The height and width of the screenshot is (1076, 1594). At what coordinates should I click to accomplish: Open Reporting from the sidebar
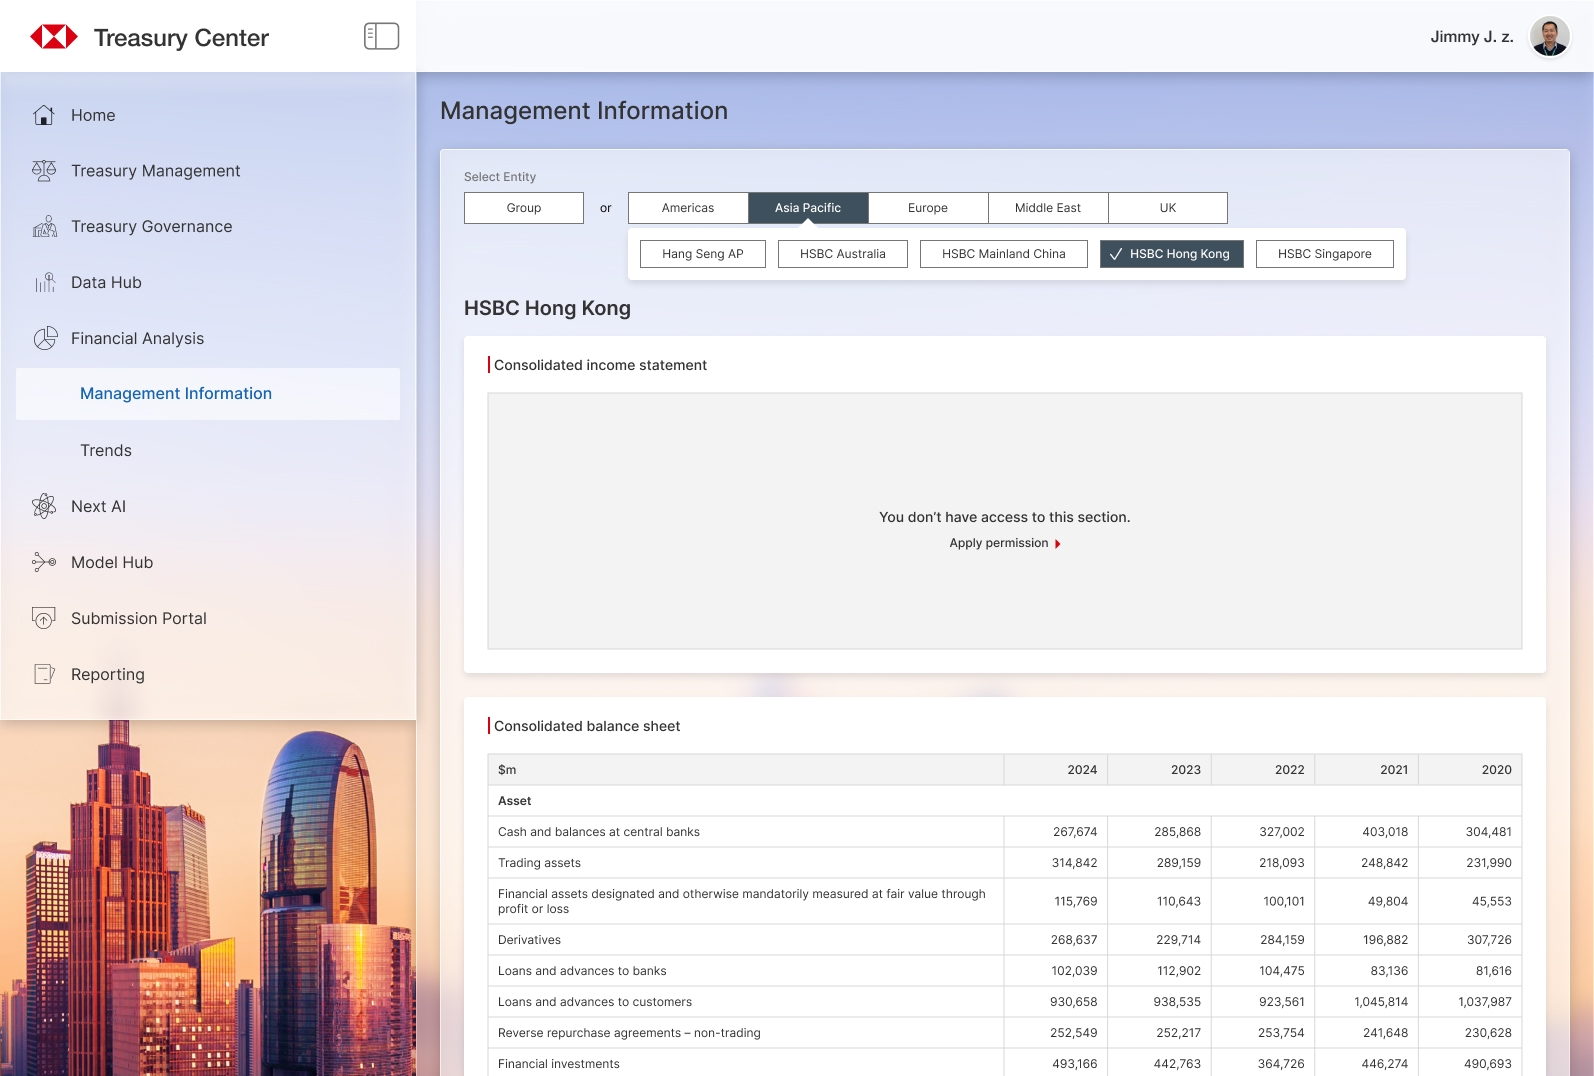108,674
